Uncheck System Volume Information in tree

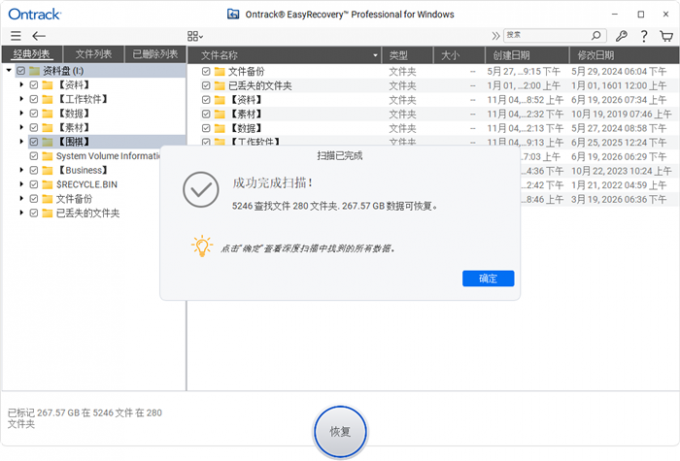[34, 156]
